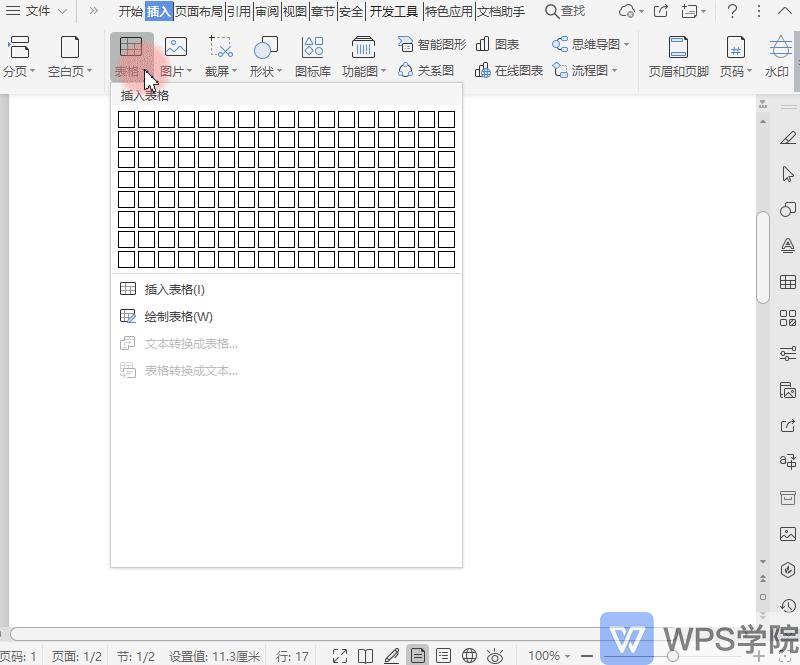Switch to the 页面布局 ribbon tab
800x665 pixels.
pos(199,11)
